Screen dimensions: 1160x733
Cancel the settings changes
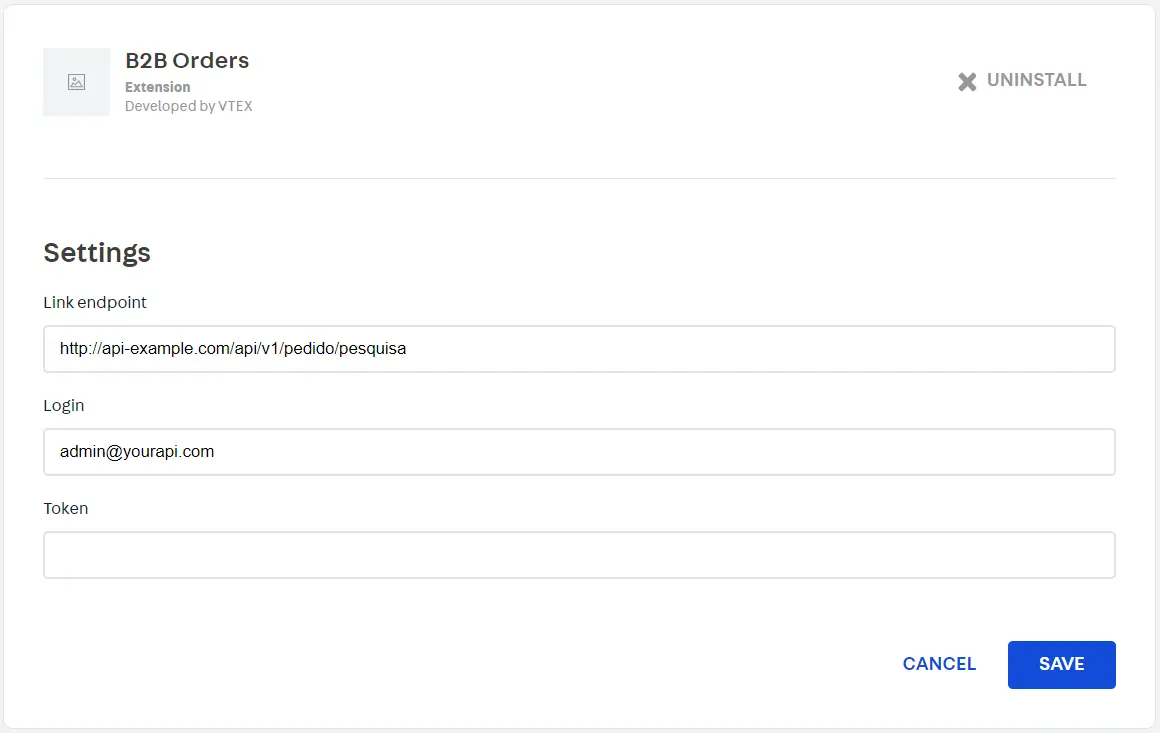pos(939,664)
